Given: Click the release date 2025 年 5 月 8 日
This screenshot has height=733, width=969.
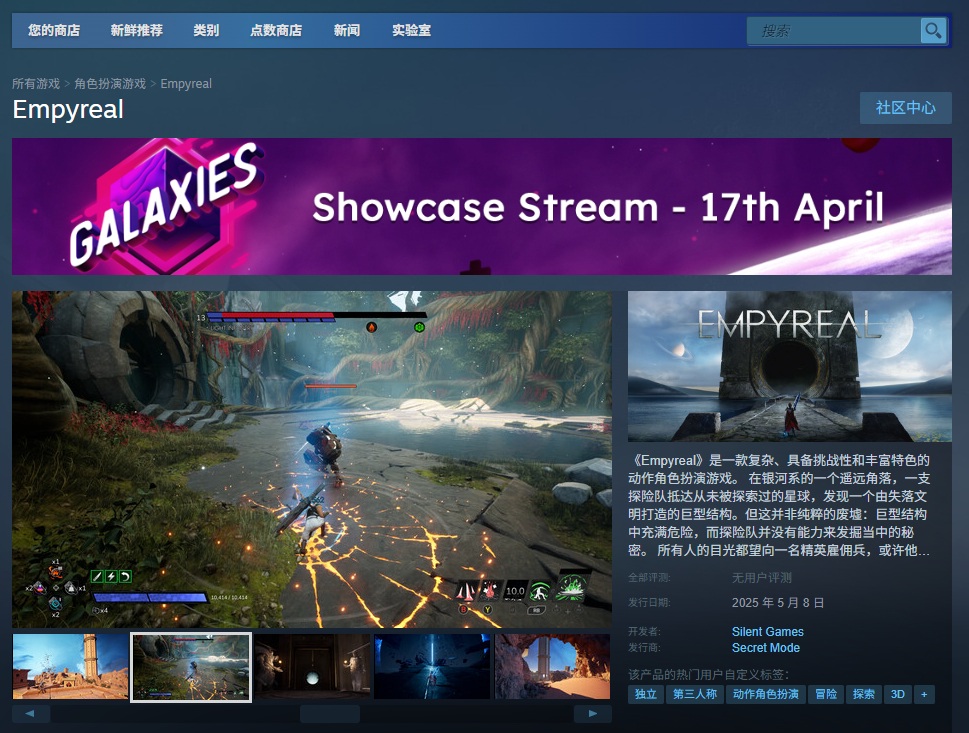Looking at the screenshot, I should pos(778,603).
